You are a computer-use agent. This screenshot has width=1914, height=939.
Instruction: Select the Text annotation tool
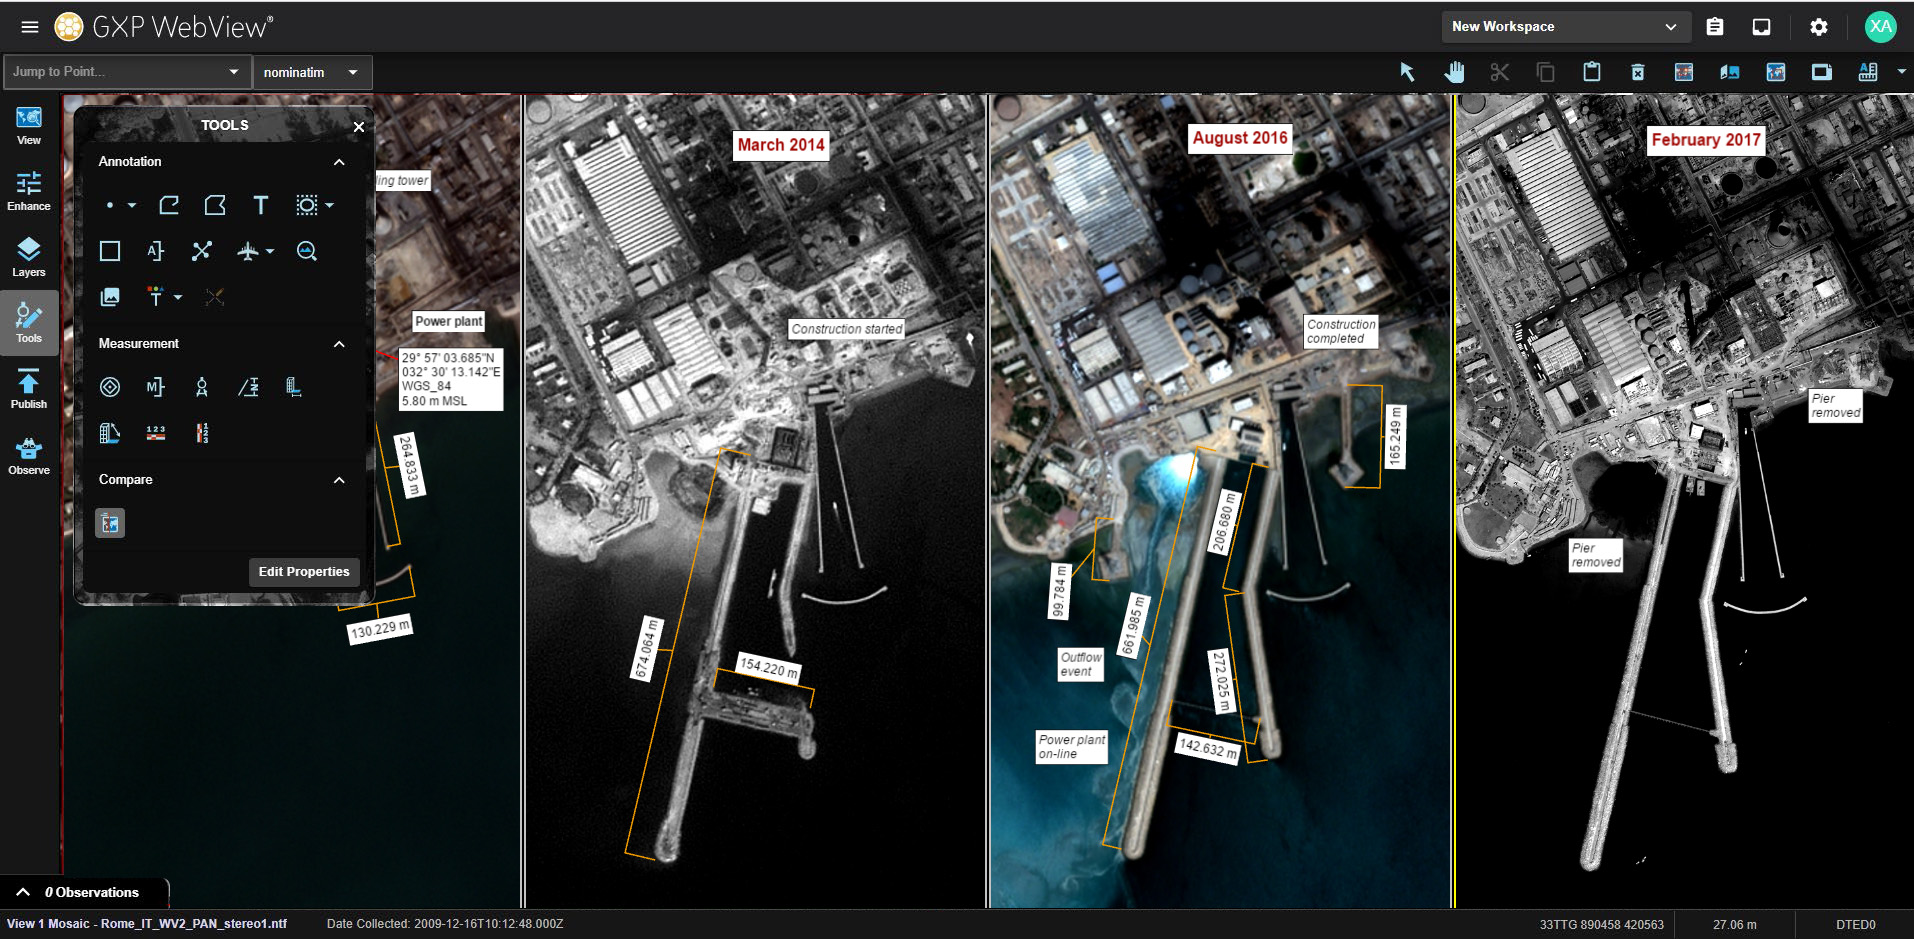260,205
